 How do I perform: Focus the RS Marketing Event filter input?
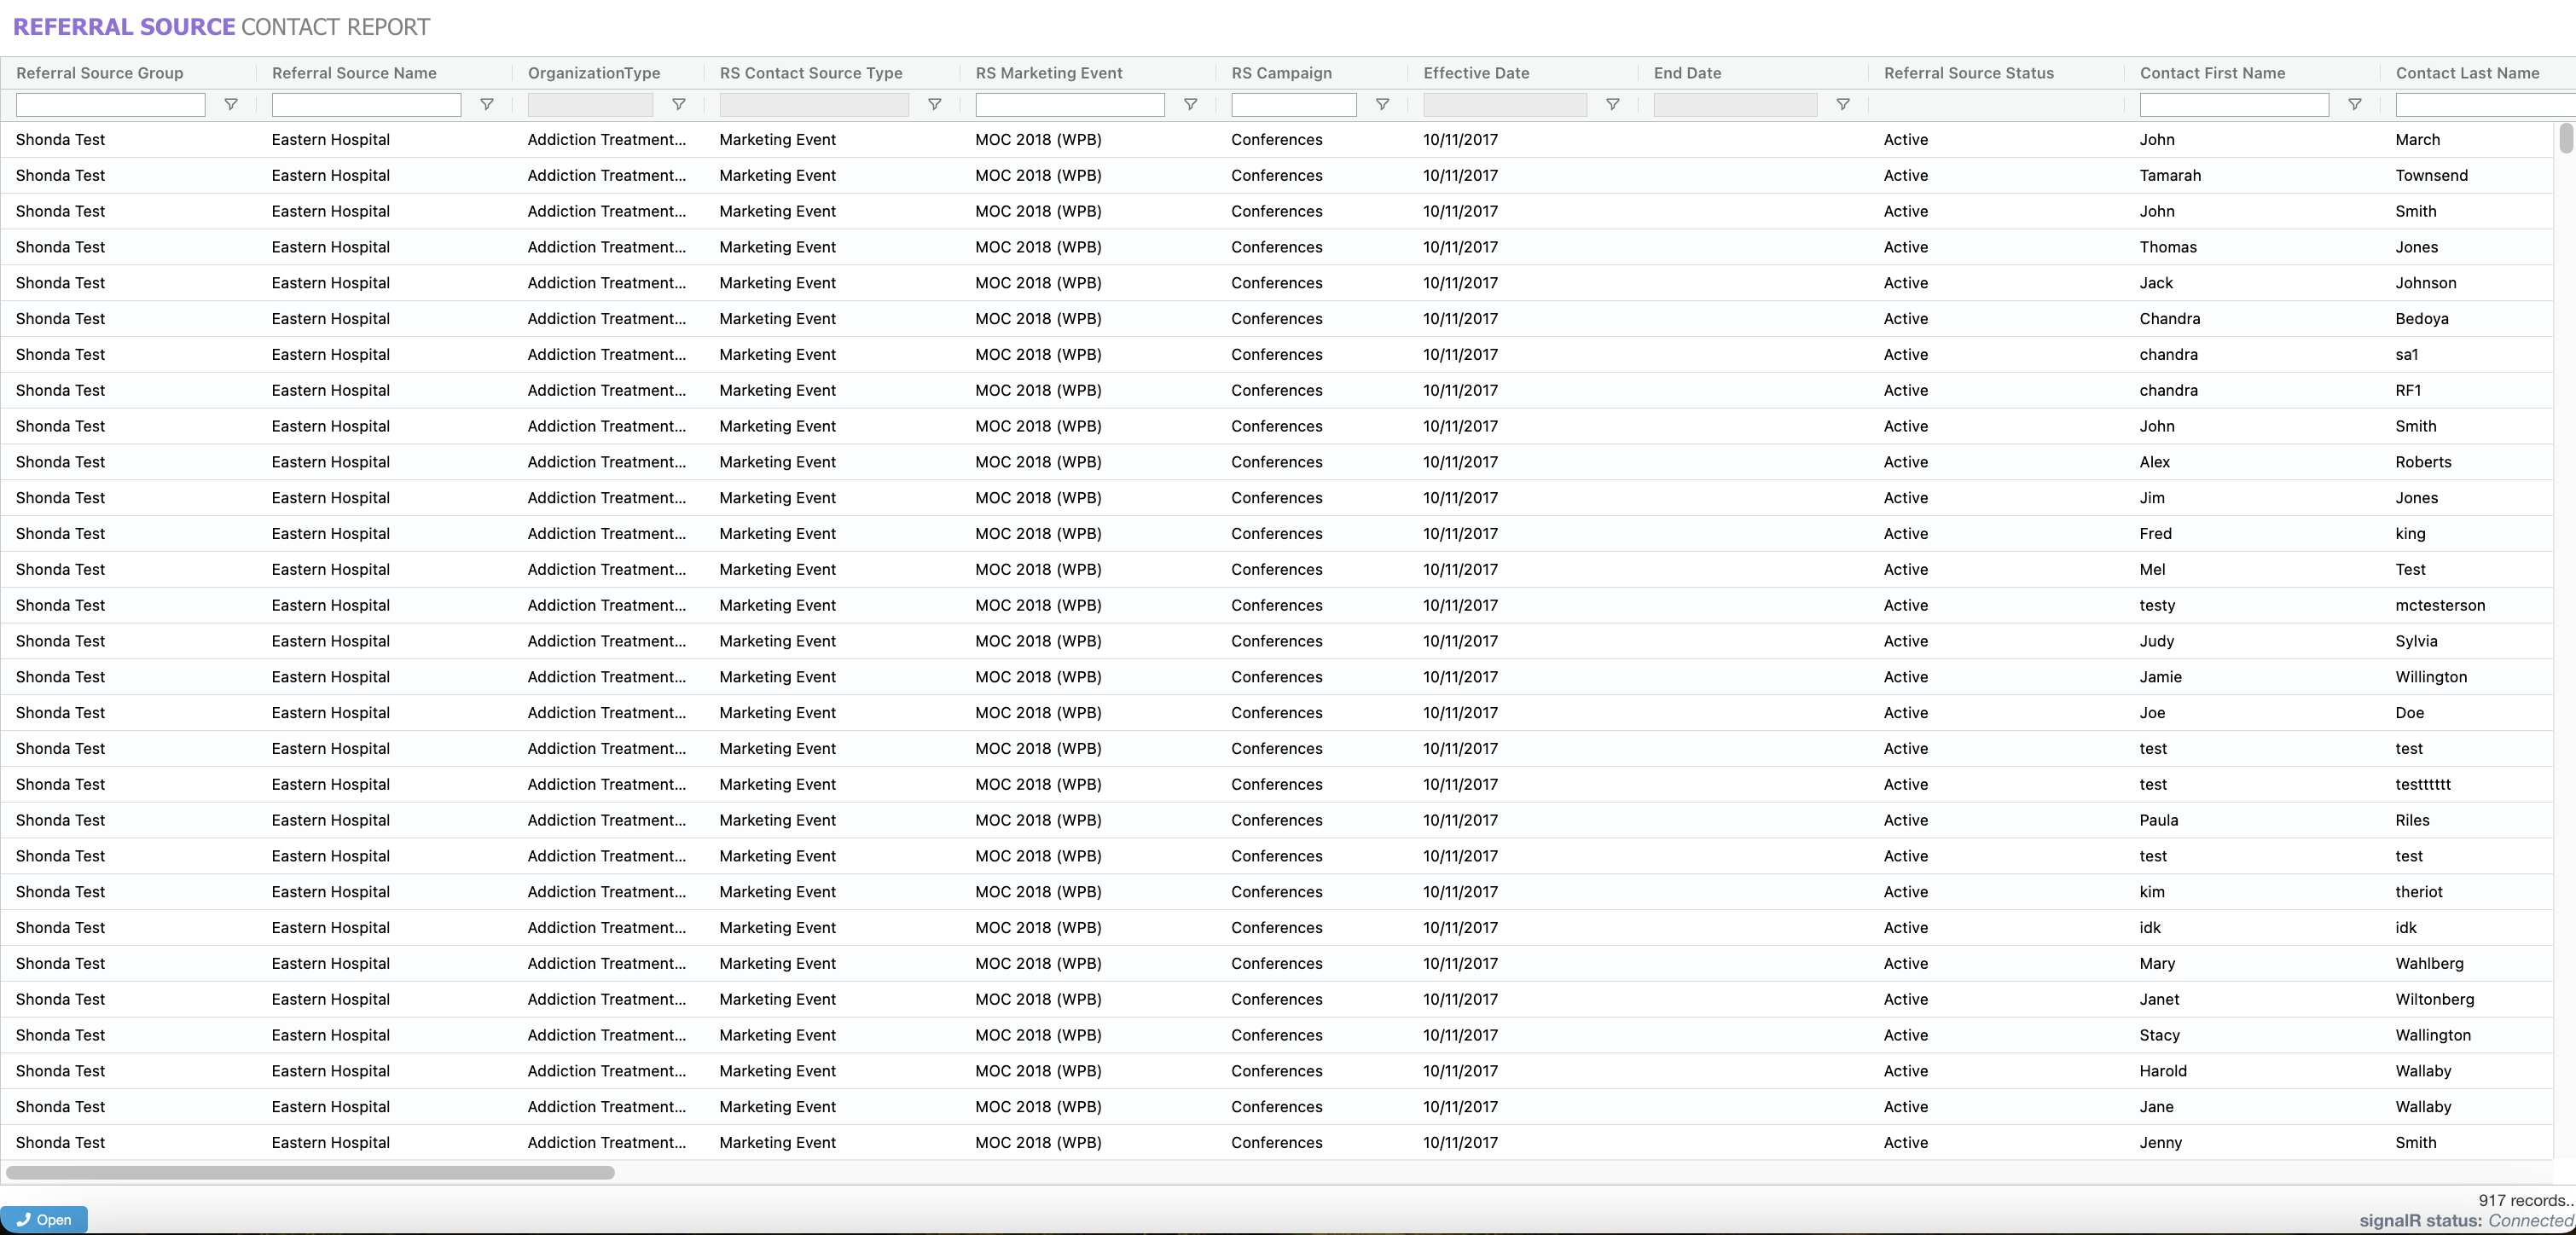coord(1070,105)
